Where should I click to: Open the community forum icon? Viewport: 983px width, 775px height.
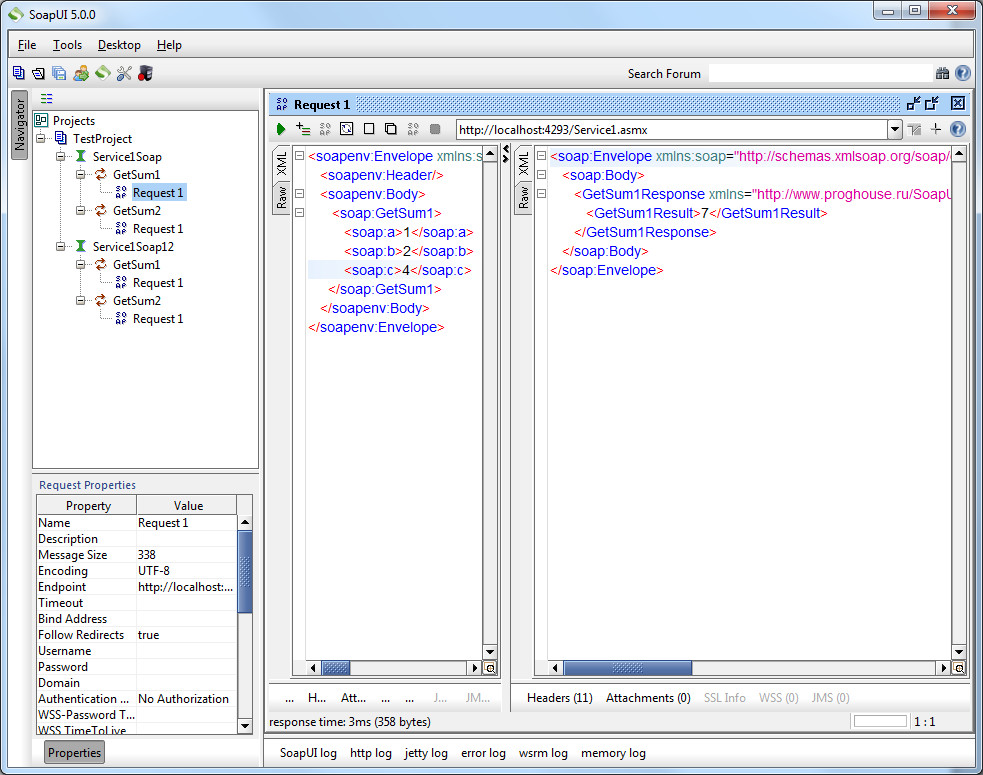(x=81, y=73)
